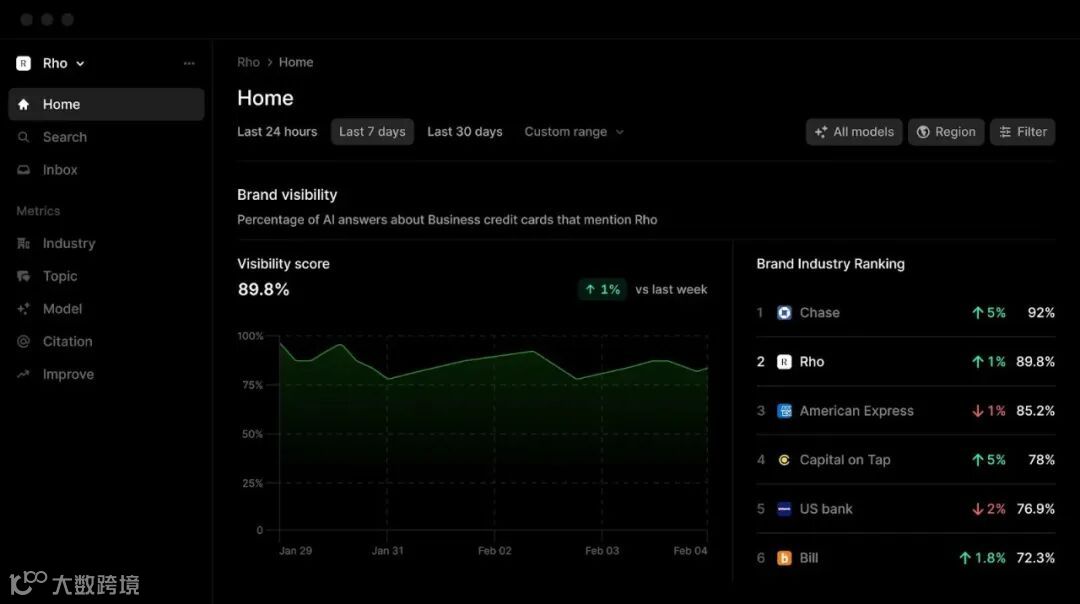
Task: Open the sidebar three-dot more menu
Action: click(x=189, y=63)
